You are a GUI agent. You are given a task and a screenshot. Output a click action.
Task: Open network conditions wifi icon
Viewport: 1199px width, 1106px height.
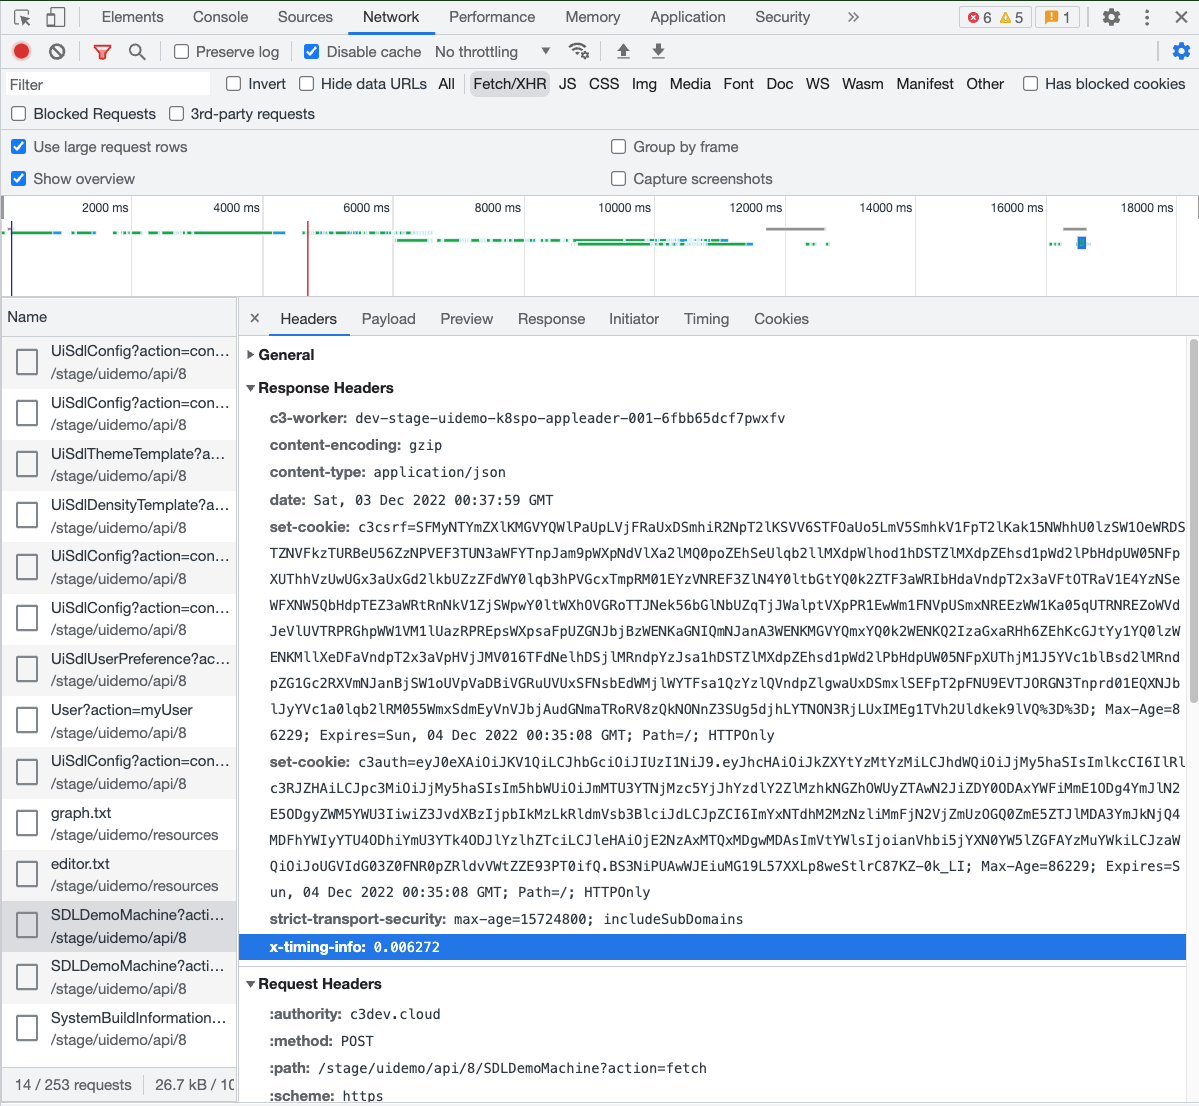(x=578, y=52)
